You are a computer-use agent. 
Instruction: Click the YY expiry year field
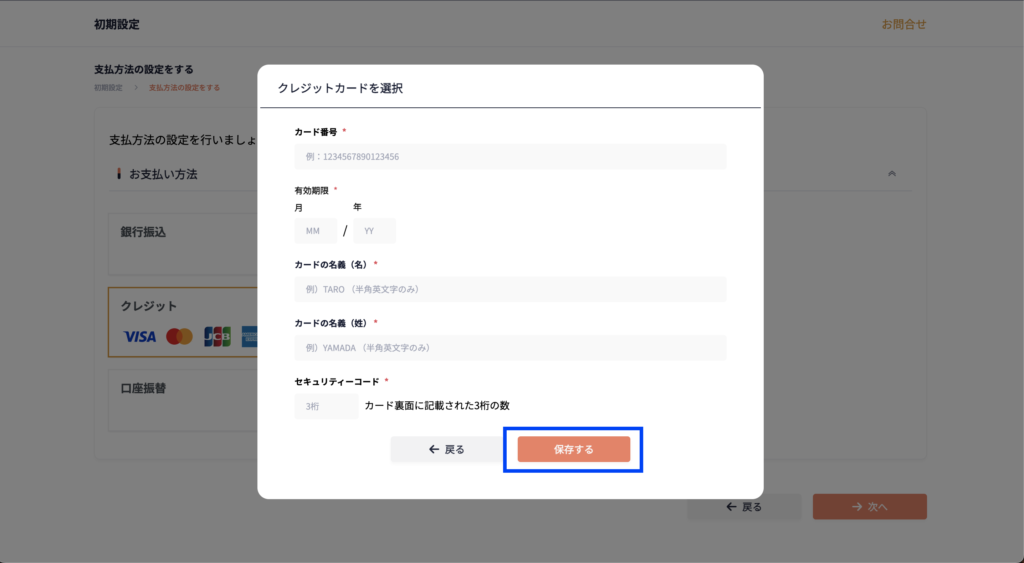click(374, 231)
